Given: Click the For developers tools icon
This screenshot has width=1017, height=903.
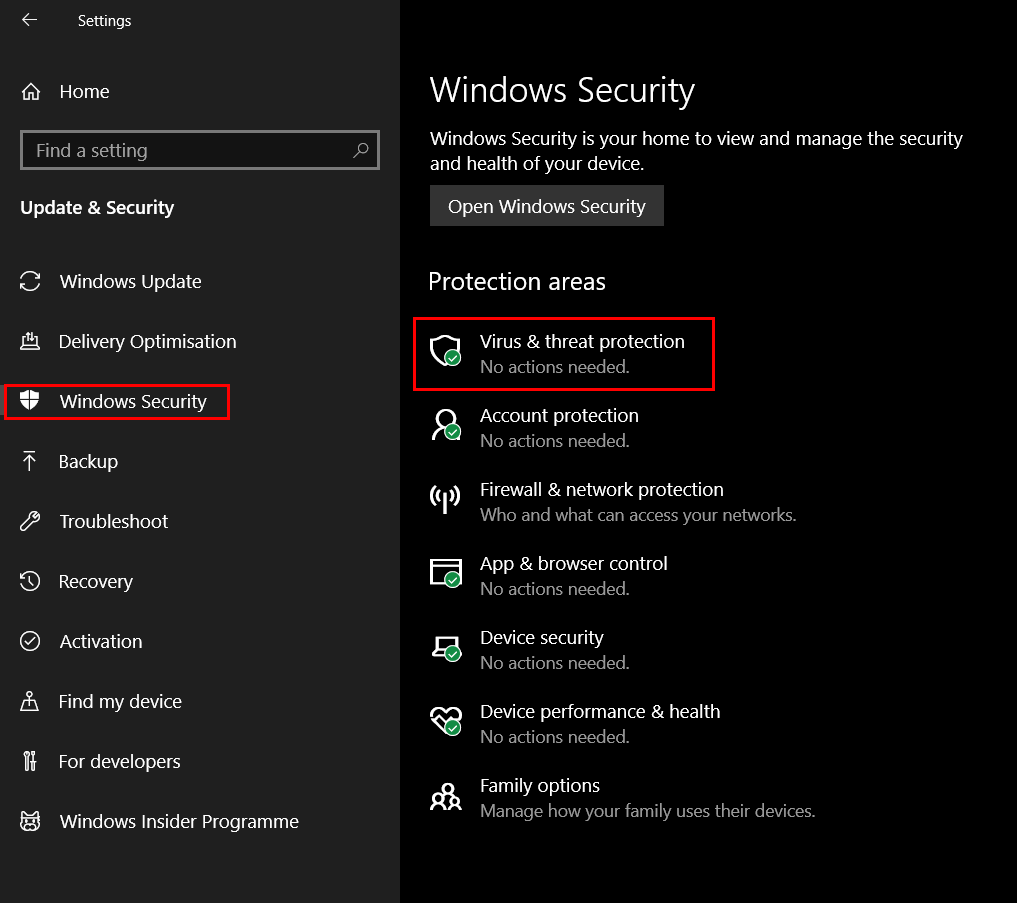Looking at the screenshot, I should point(29,761).
